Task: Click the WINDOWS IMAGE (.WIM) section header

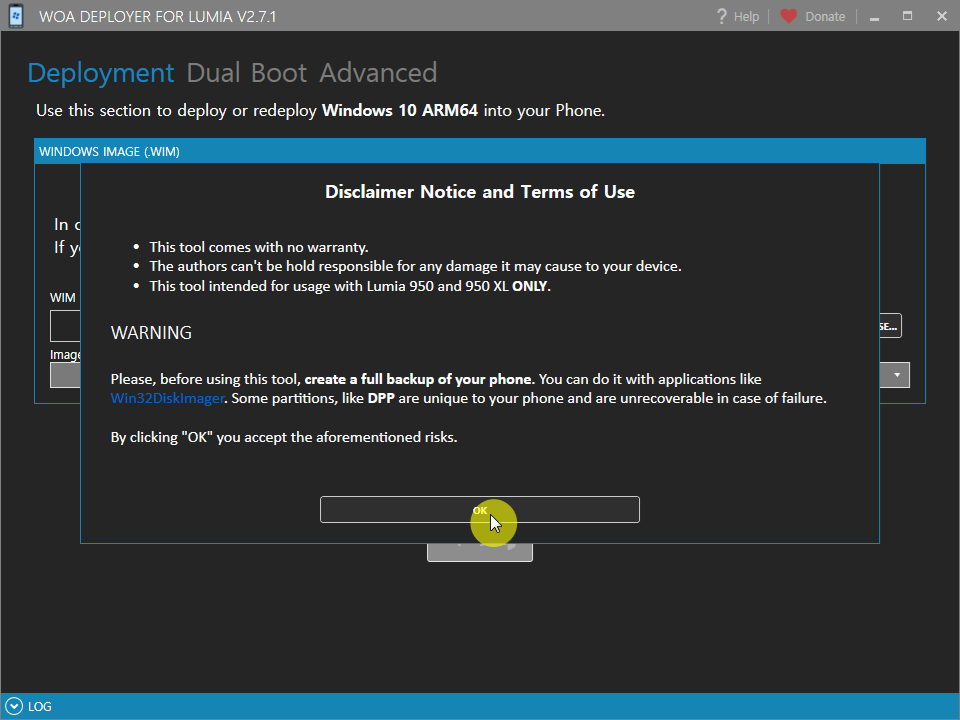Action: 479,151
